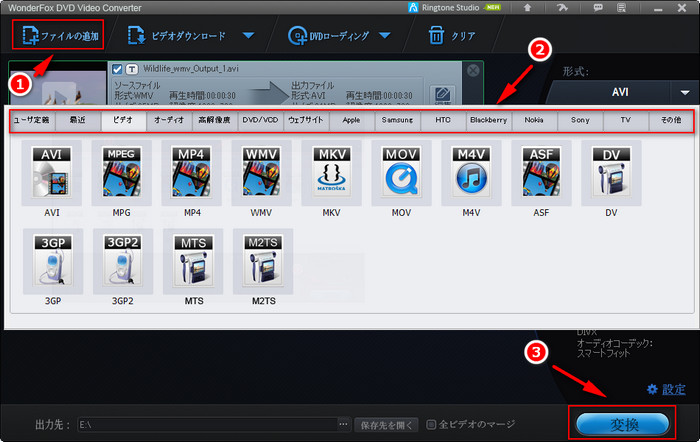Image resolution: width=700 pixels, height=442 pixels.
Task: Uncheck the Wildlife_wmv_Output_1.avi checkbox
Action: point(117,69)
